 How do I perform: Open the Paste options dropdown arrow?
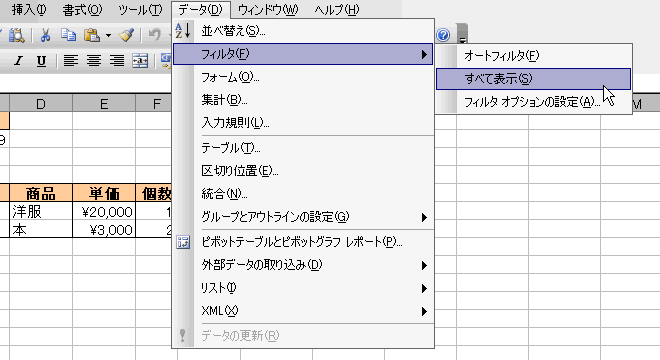108,35
